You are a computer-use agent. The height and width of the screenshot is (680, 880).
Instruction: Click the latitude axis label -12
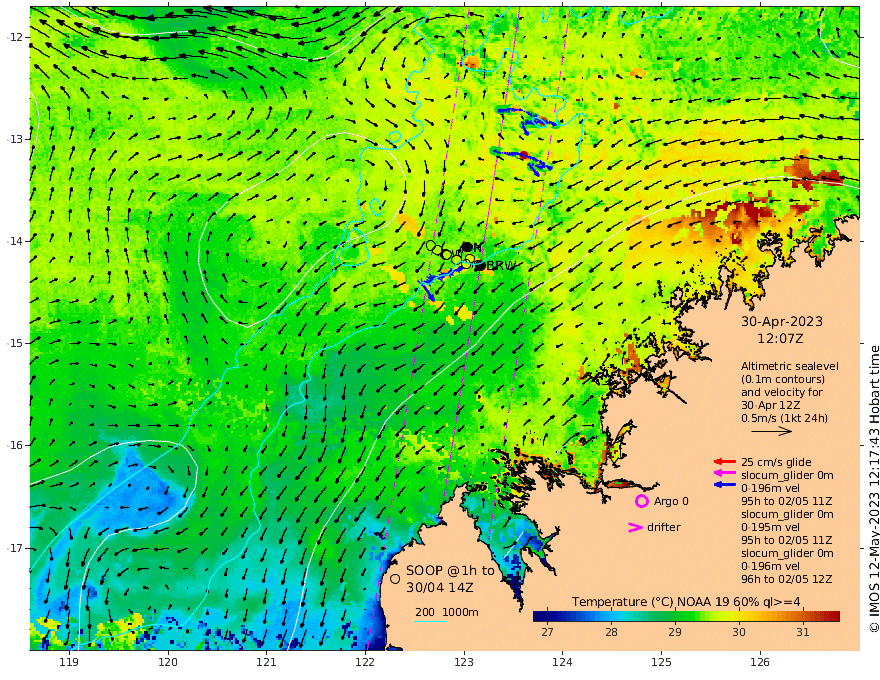click(x=14, y=37)
